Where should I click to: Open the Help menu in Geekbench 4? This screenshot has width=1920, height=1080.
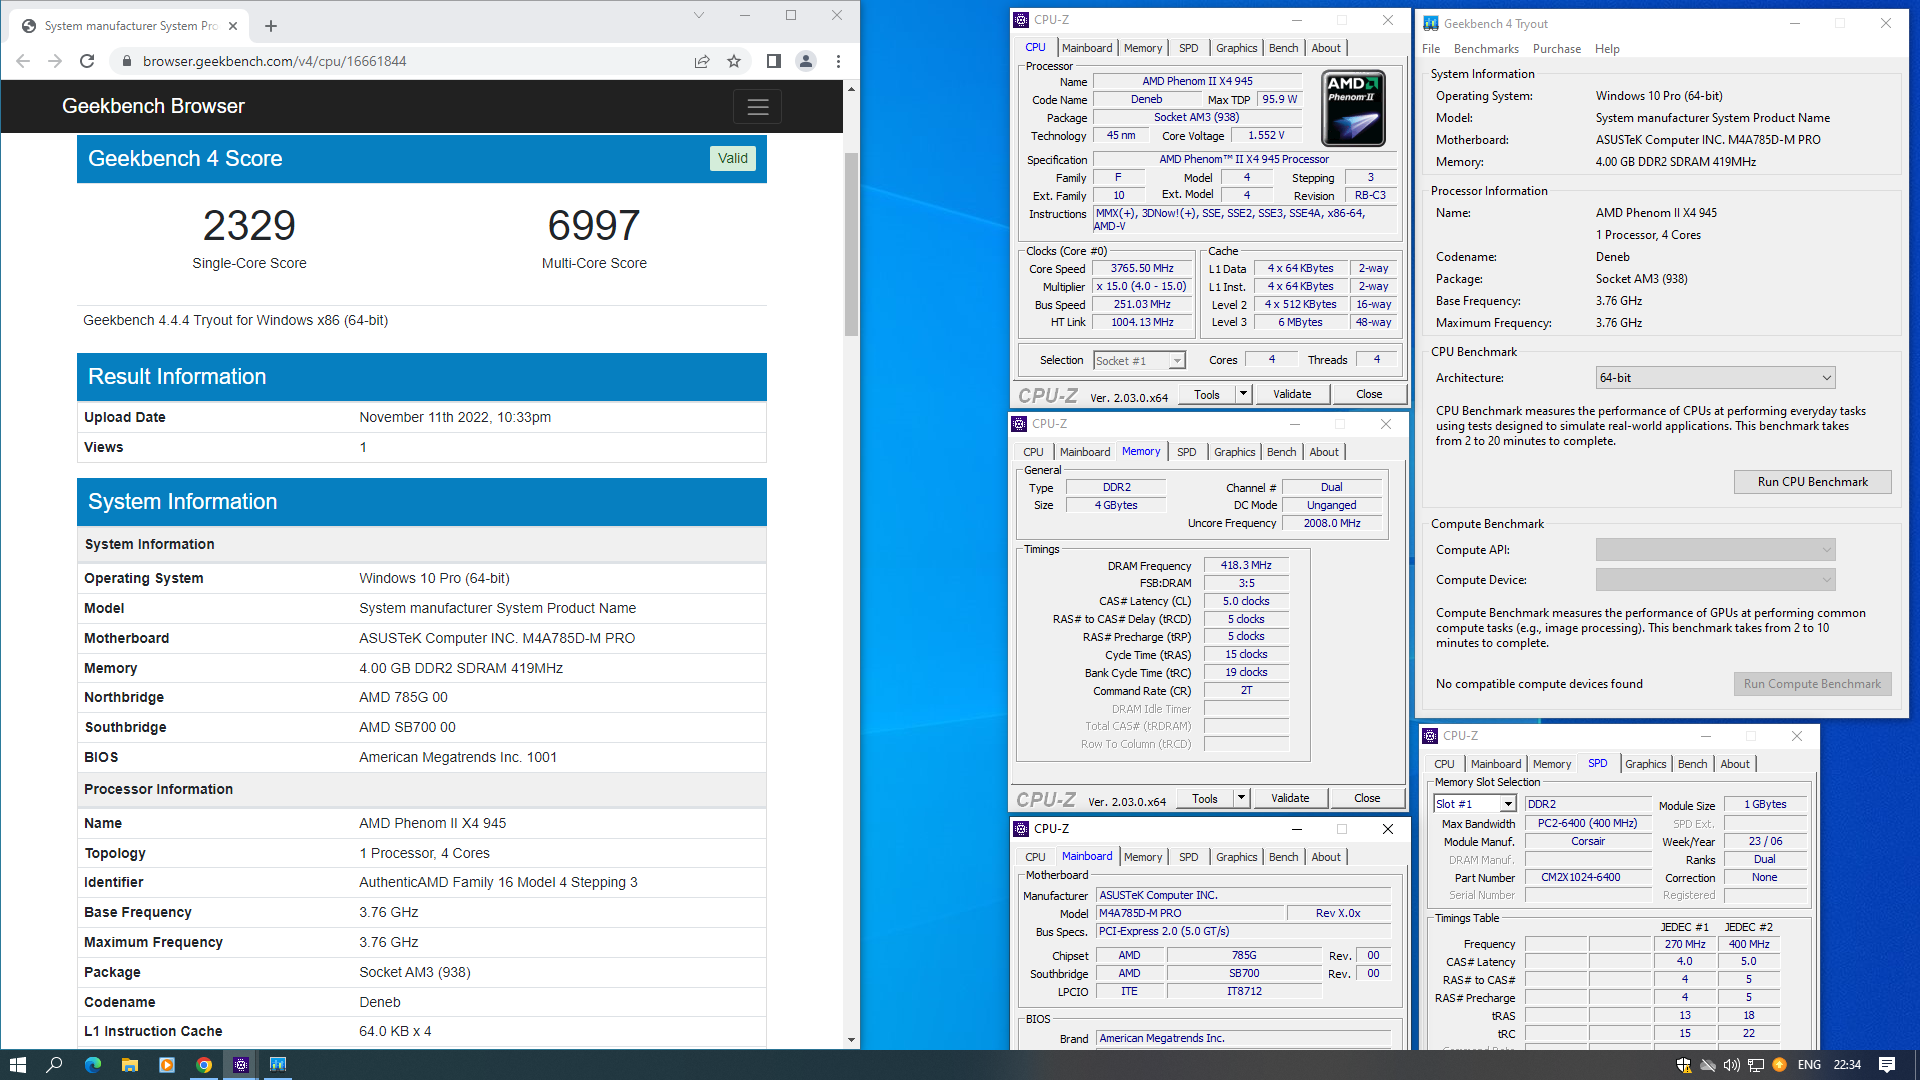coord(1607,49)
